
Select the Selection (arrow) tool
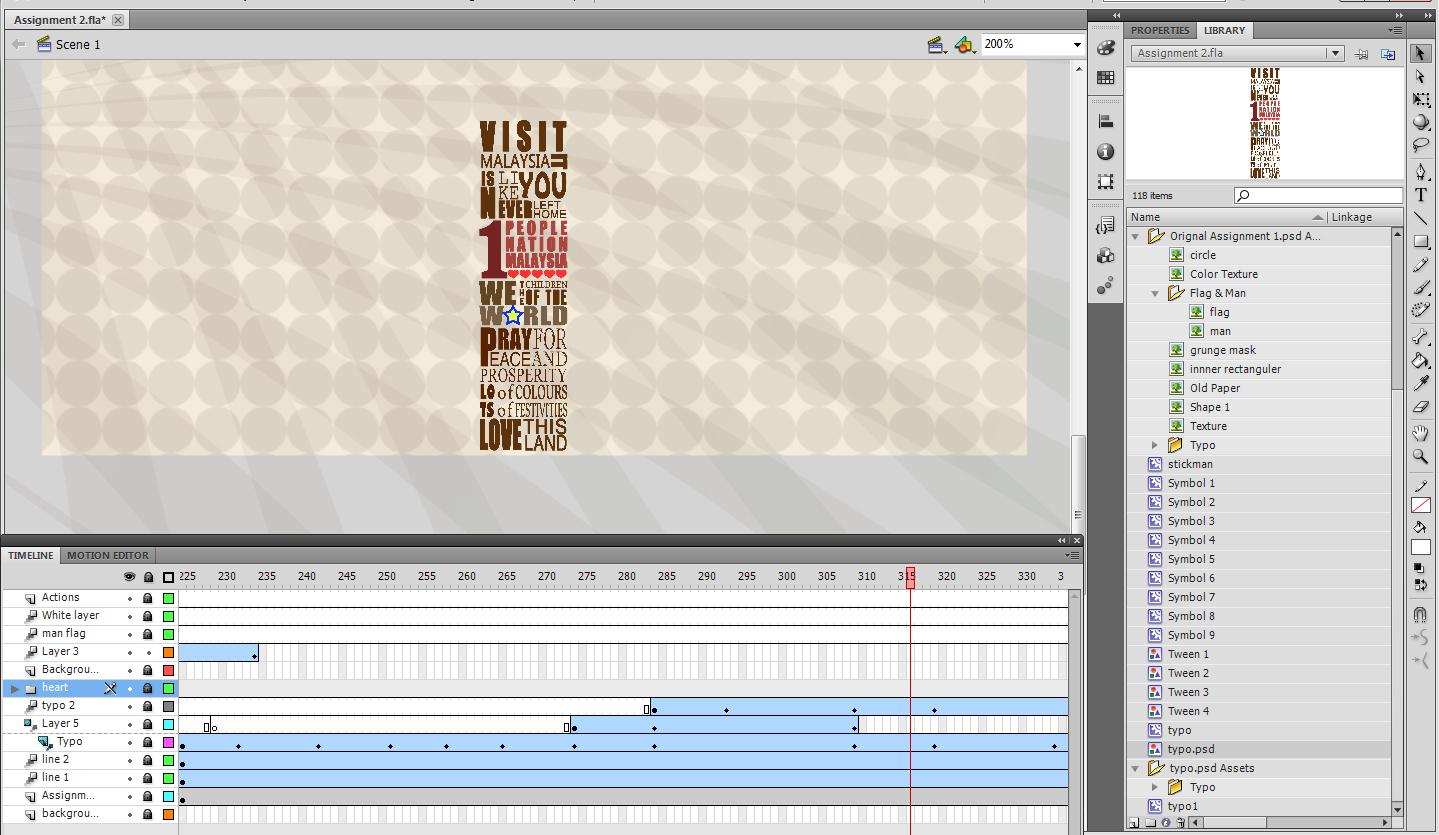click(x=1420, y=53)
